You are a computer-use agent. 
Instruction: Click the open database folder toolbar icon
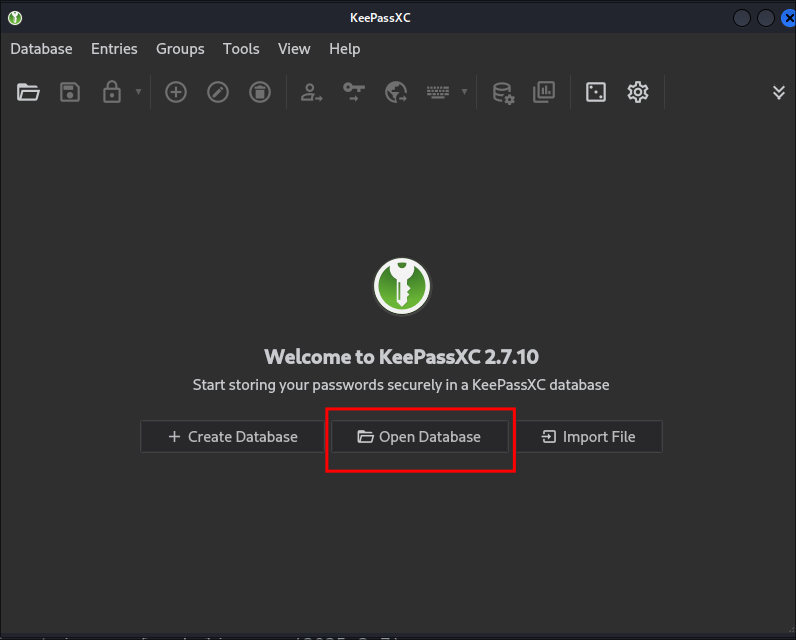tap(28, 92)
